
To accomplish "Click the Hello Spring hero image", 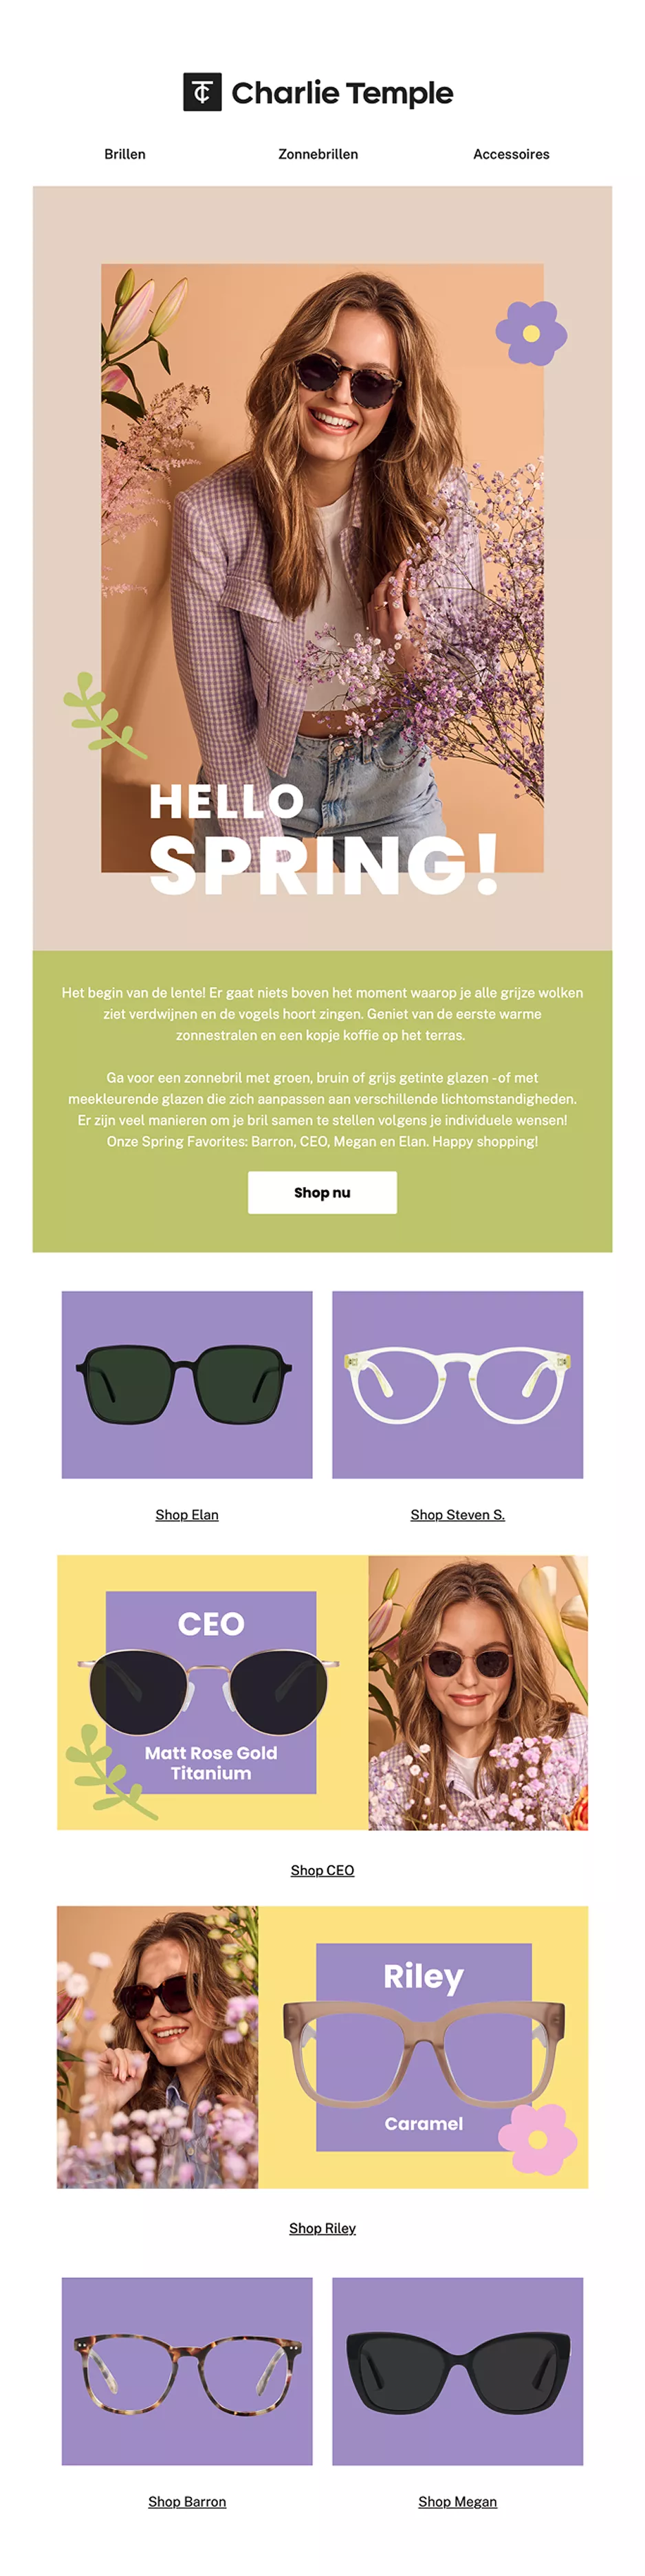I will click(x=322, y=568).
